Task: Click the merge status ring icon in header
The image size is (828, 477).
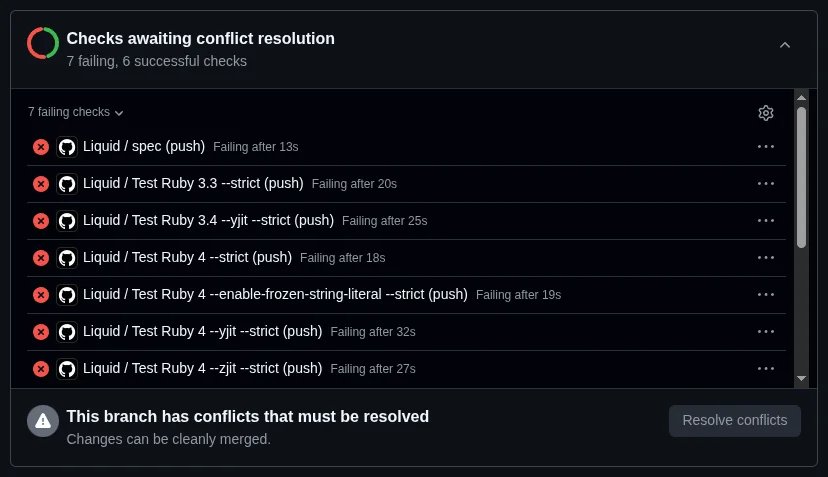Action: [43, 43]
